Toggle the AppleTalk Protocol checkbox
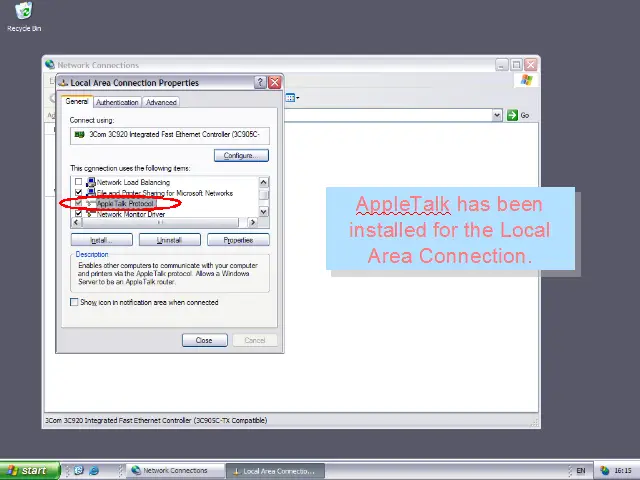The image size is (640, 480). click(x=78, y=203)
